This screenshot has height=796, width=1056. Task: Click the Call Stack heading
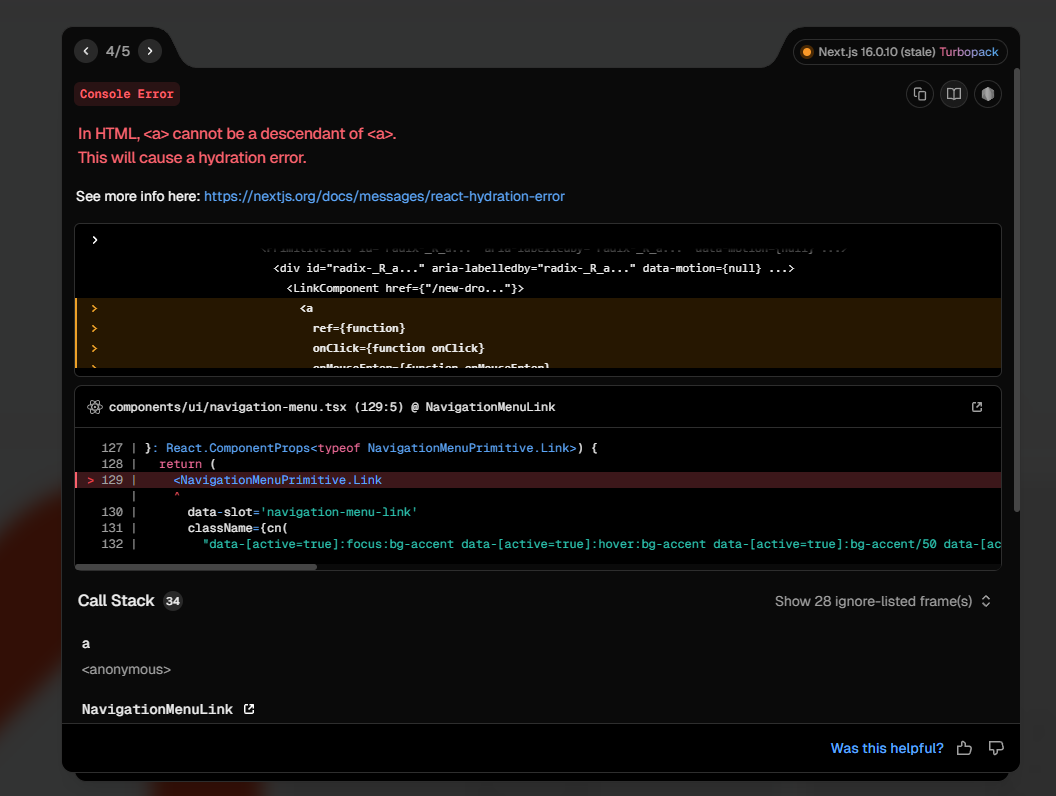click(x=116, y=601)
